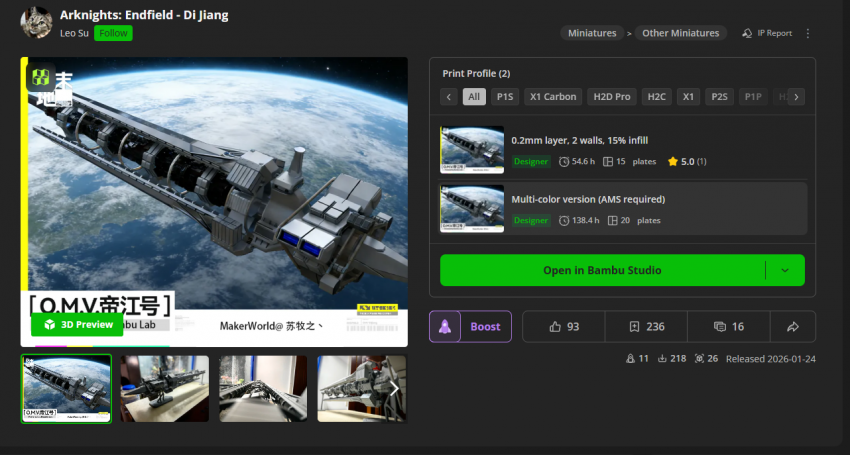Click the Boost label
Image resolution: width=850 pixels, height=455 pixels.
click(485, 326)
